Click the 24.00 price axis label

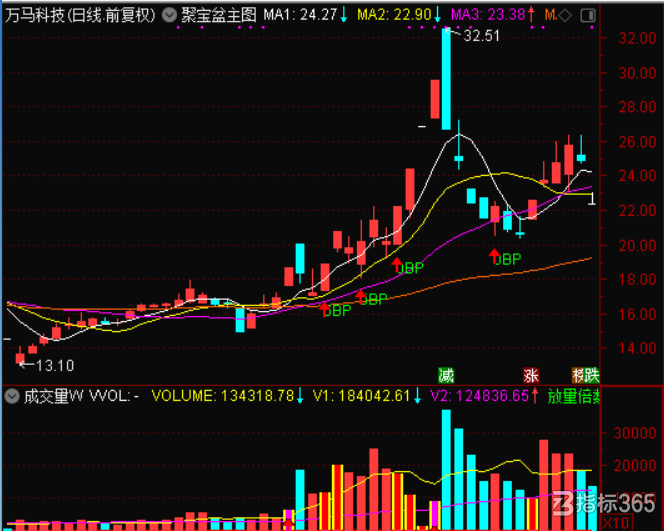click(637, 176)
